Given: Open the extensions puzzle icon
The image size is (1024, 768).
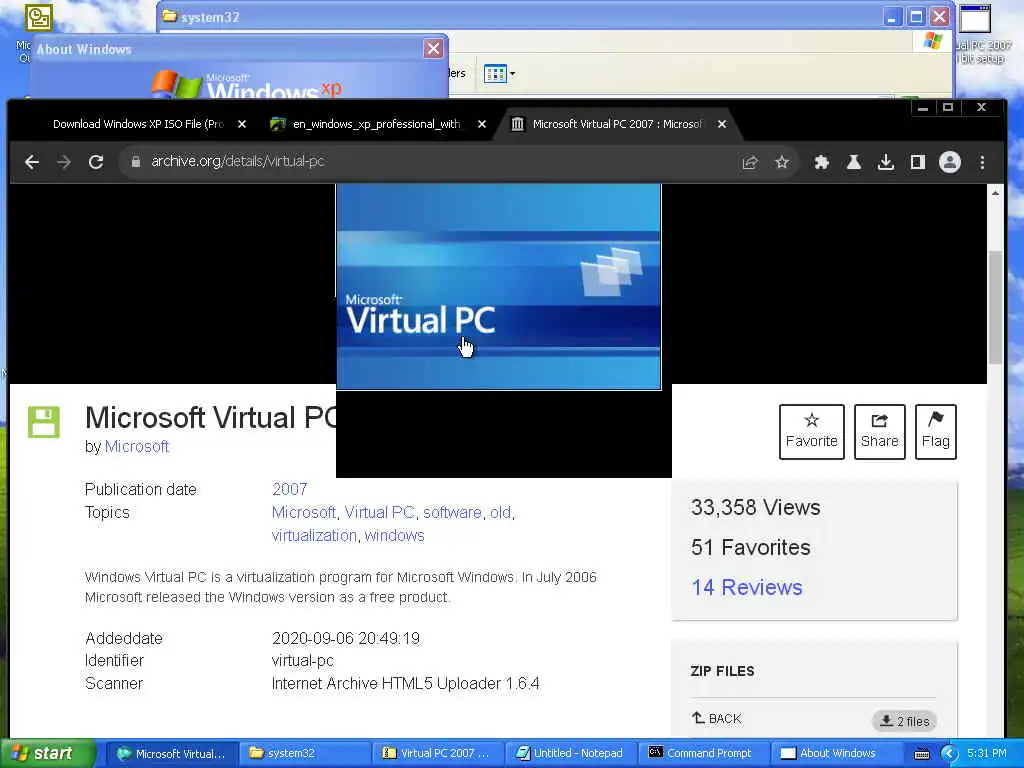Looking at the screenshot, I should [822, 162].
